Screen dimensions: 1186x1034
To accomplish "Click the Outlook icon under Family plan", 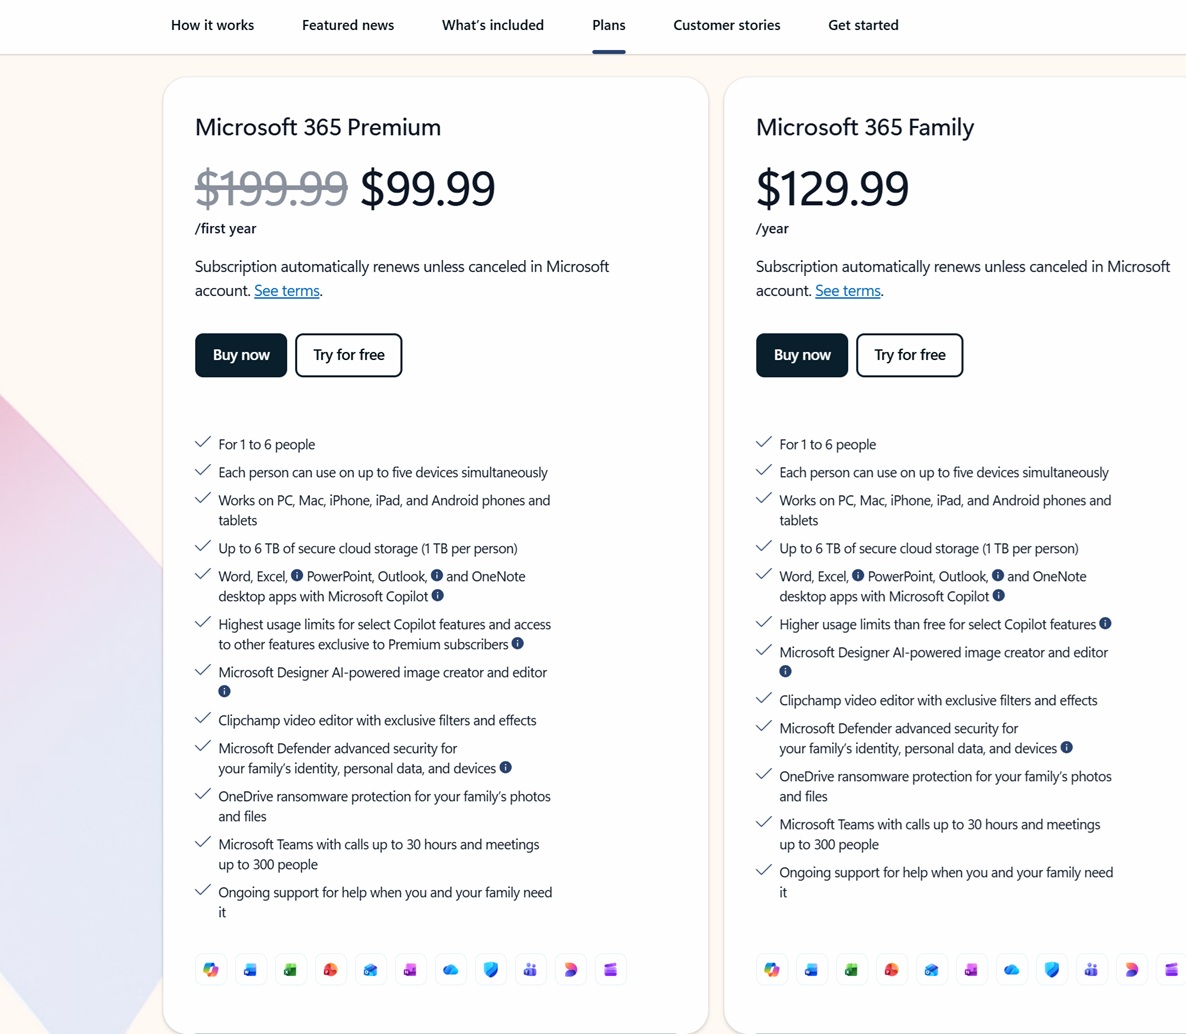I will click(931, 969).
